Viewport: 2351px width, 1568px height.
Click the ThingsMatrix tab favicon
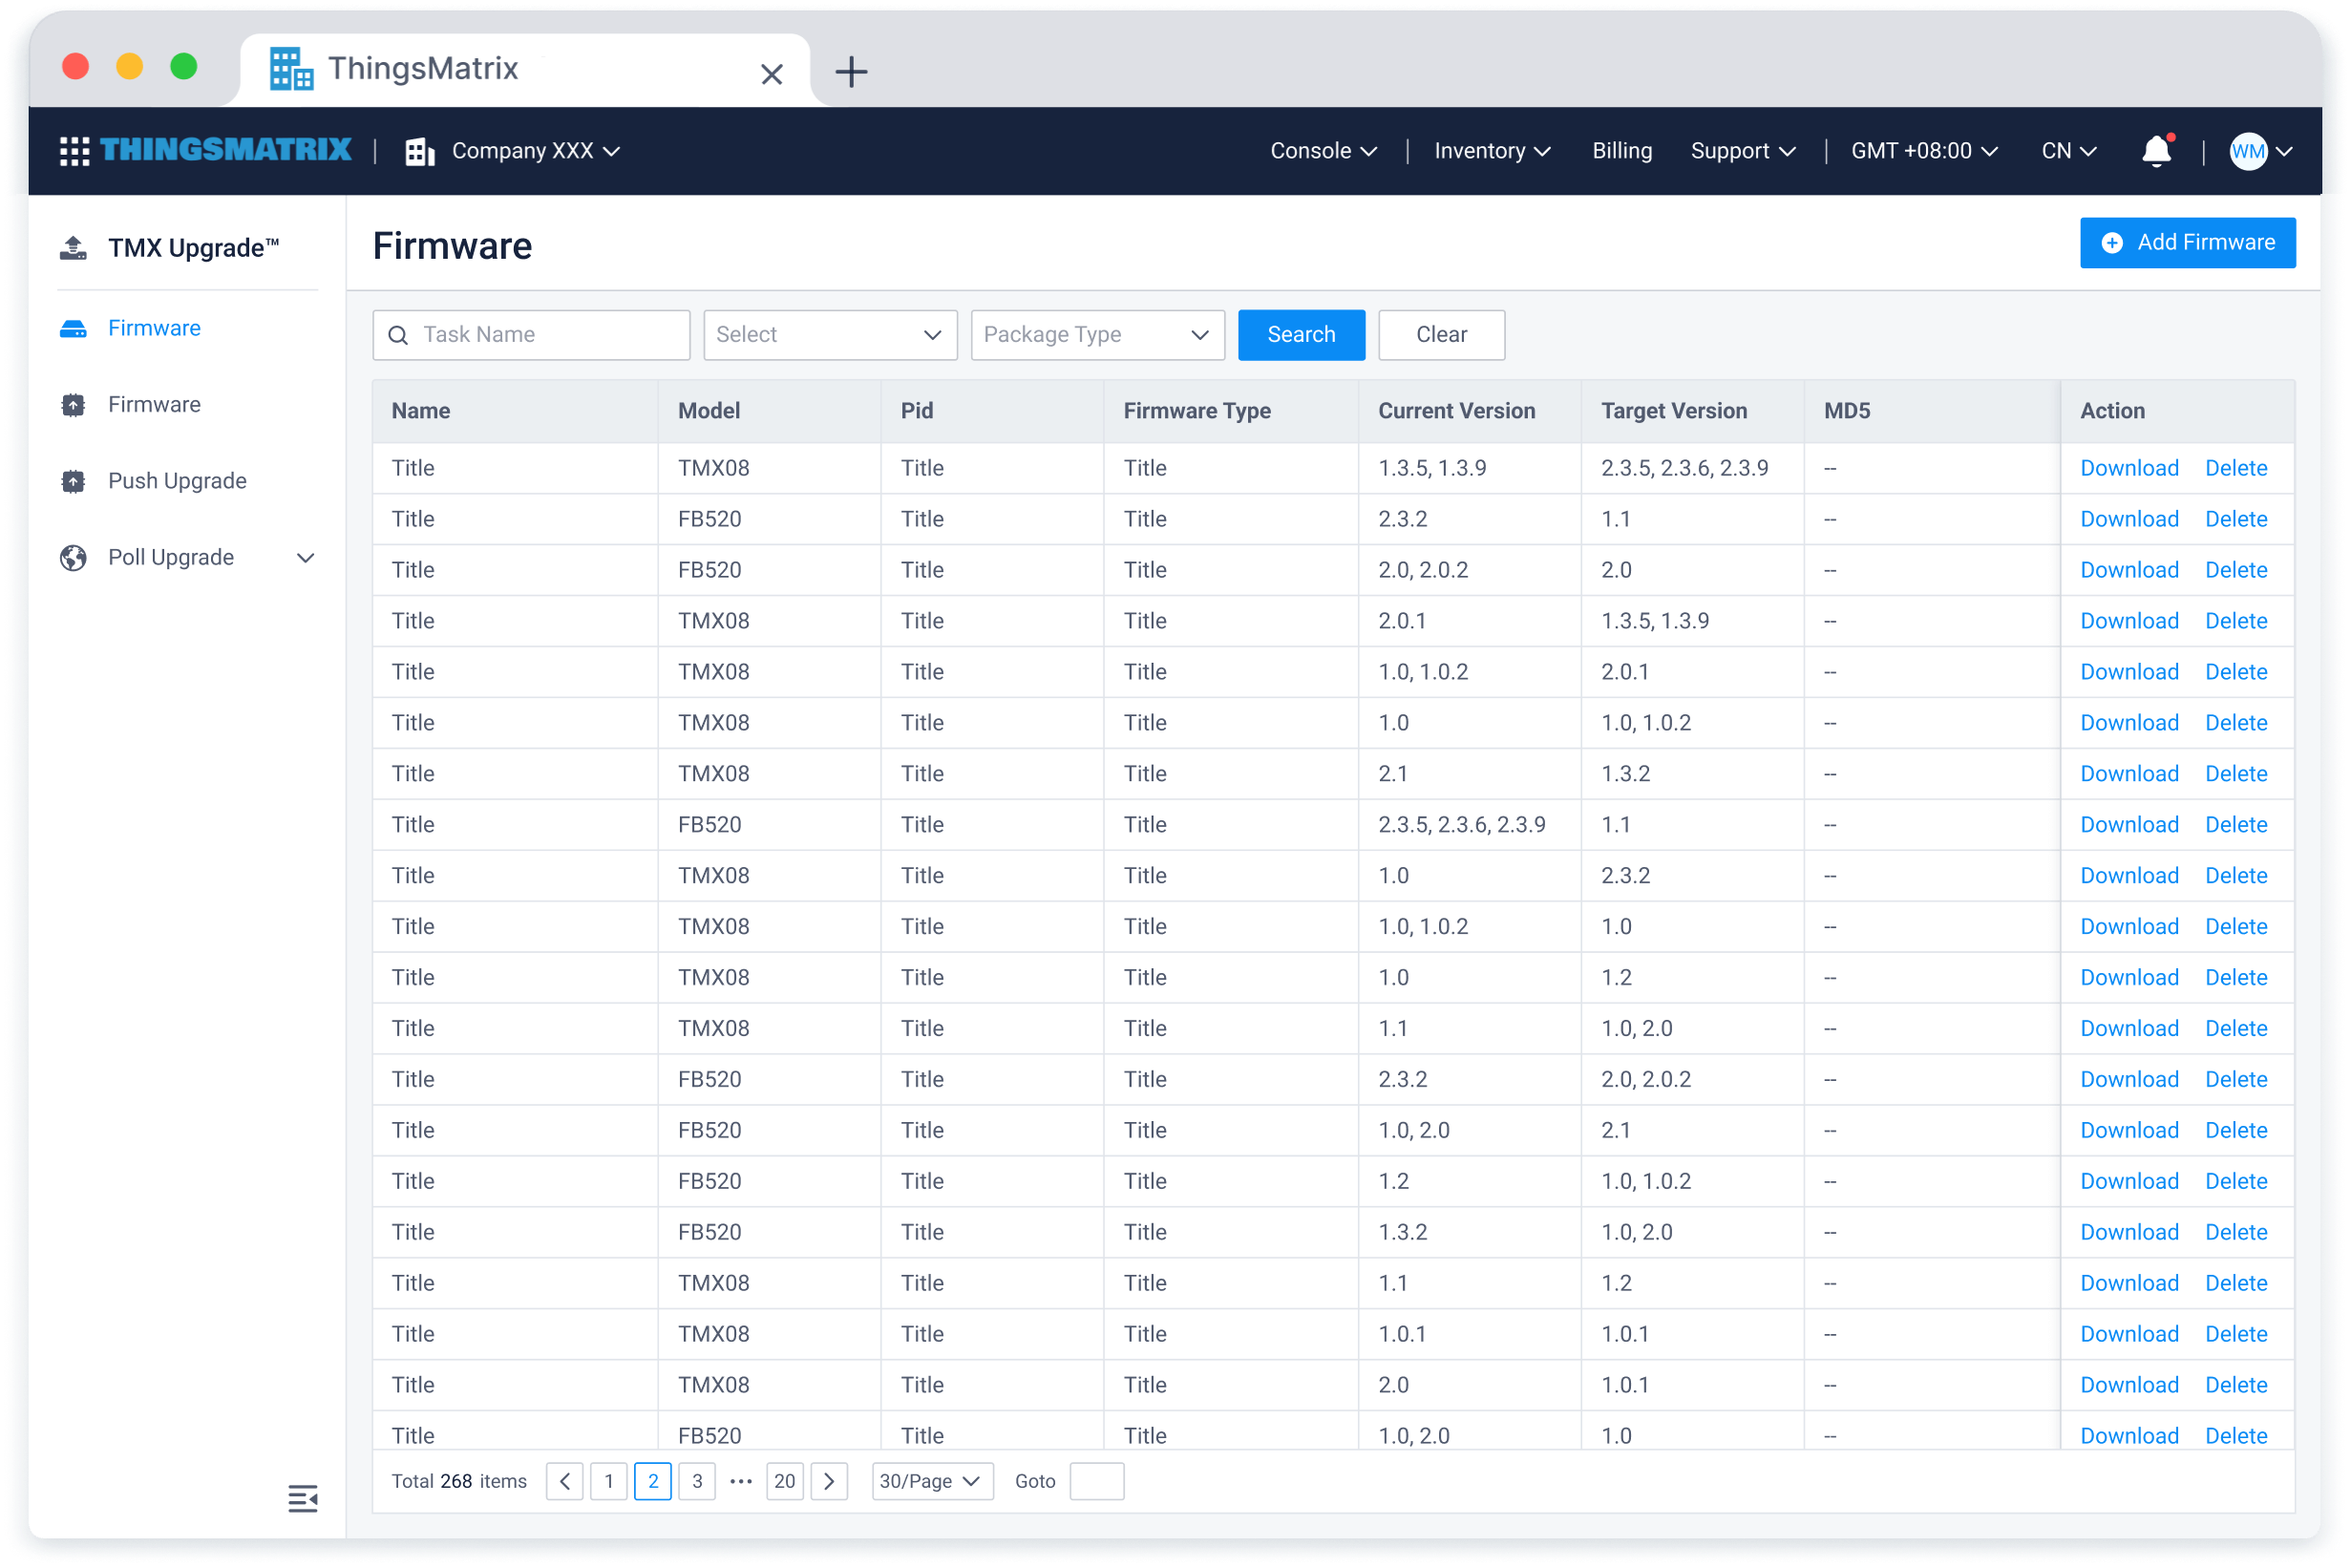(x=291, y=68)
